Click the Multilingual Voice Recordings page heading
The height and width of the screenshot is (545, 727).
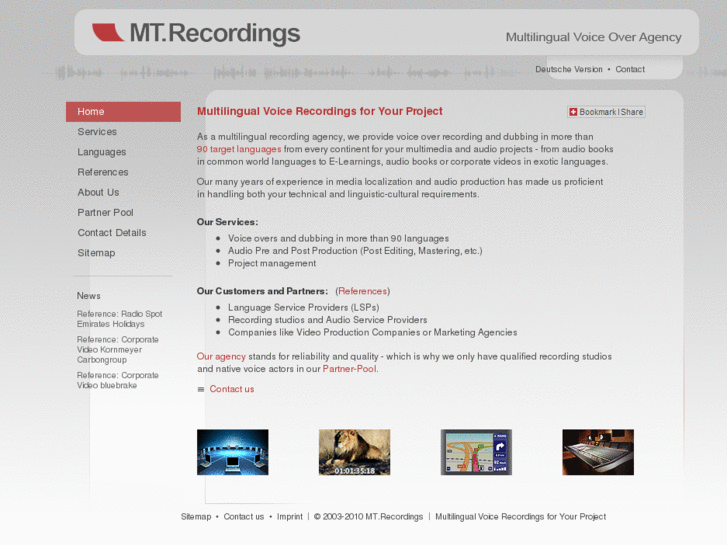coord(319,111)
